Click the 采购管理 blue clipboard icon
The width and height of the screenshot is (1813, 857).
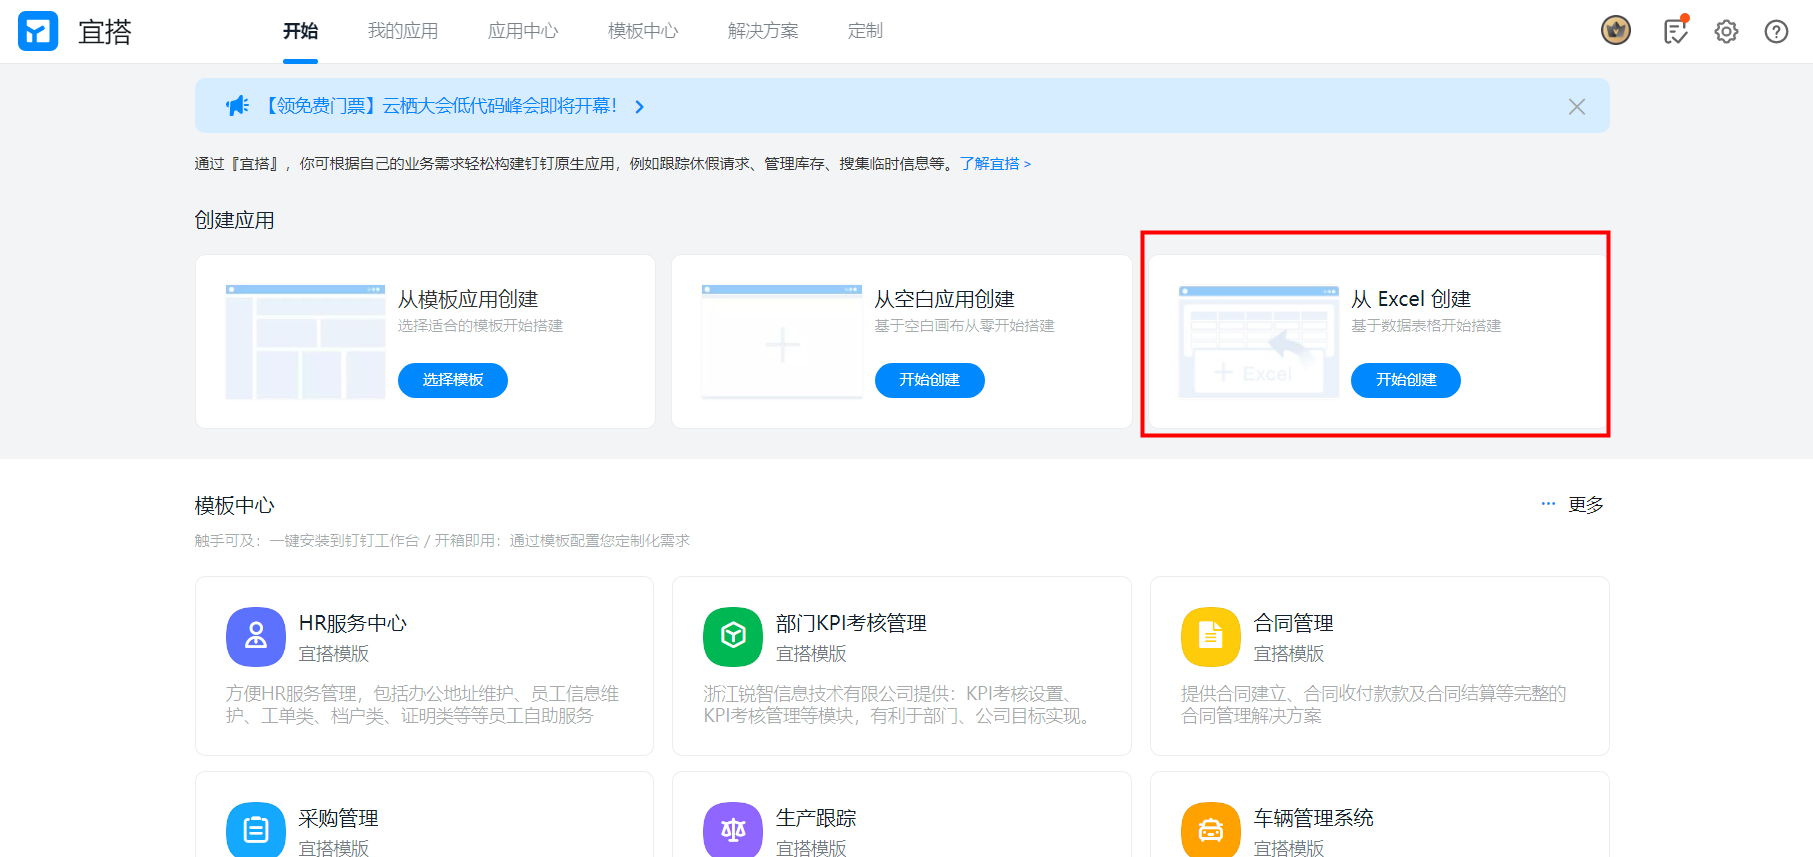click(x=256, y=829)
